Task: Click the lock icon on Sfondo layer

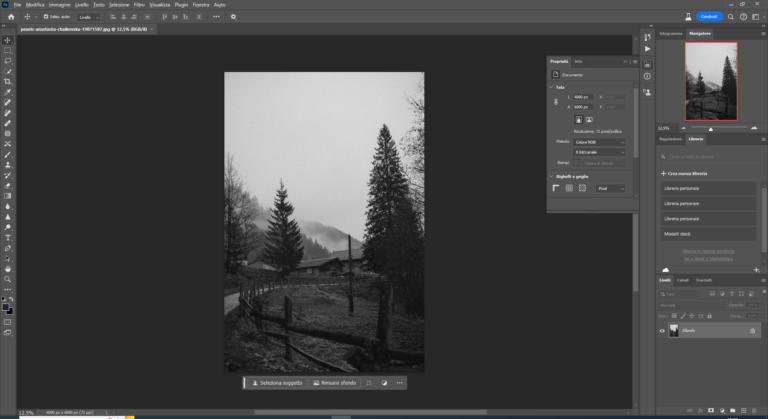Action: click(752, 330)
